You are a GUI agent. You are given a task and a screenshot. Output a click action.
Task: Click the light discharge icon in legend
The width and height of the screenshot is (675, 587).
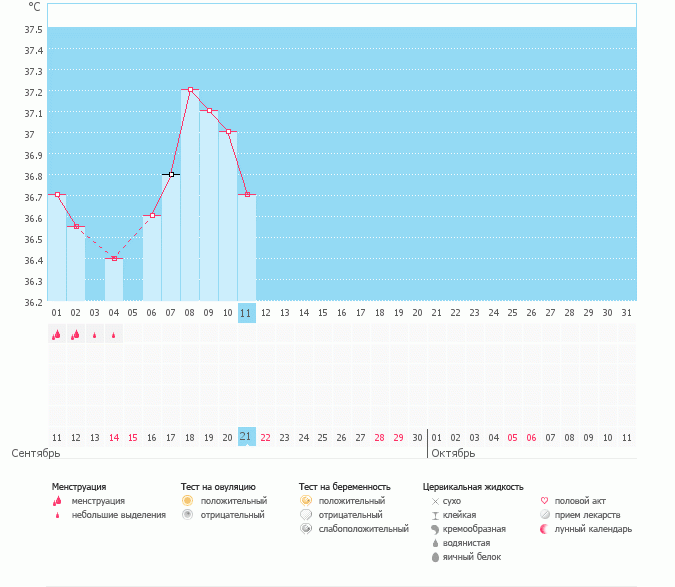(58, 515)
